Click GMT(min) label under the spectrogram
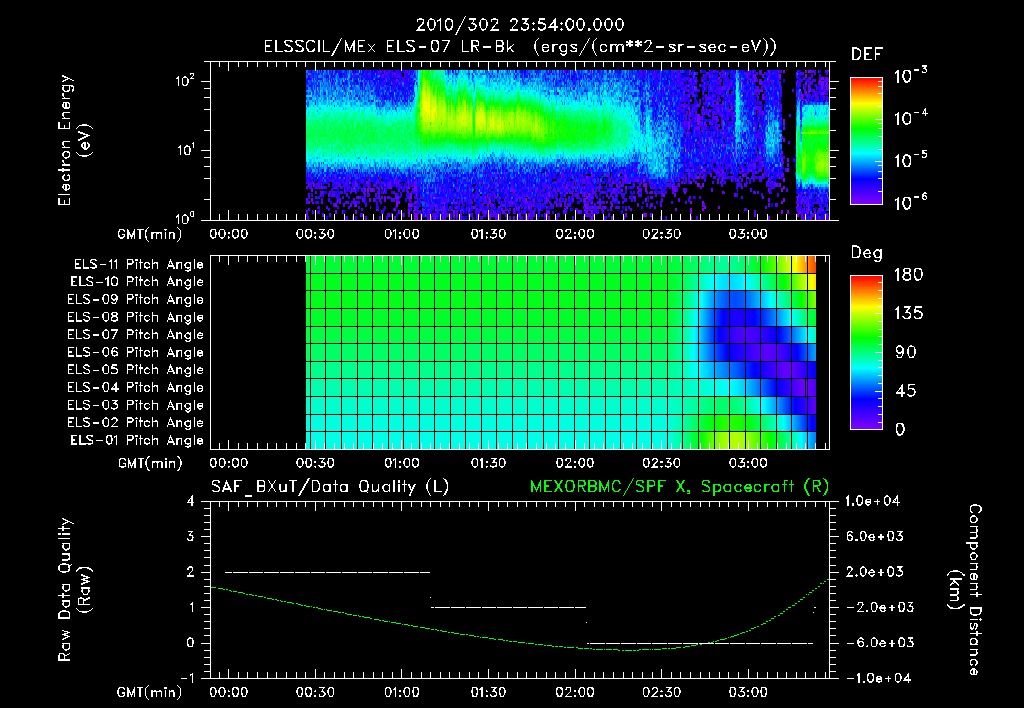This screenshot has height=708, width=1024. click(x=150, y=234)
